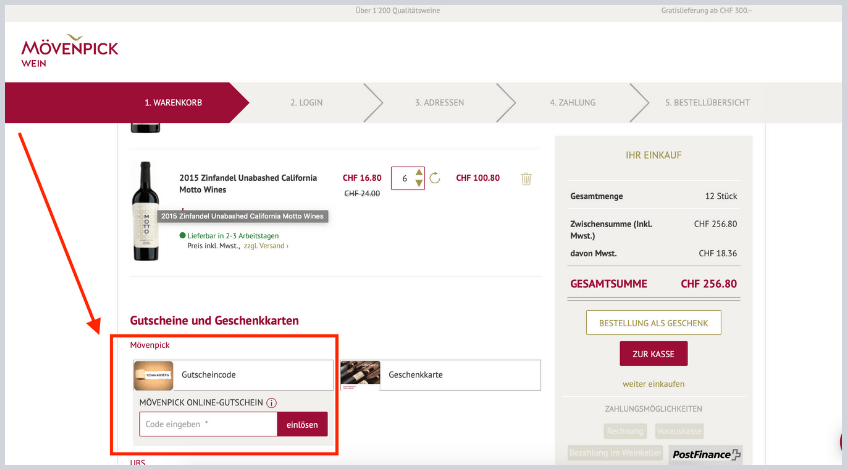Click the quantity field showing 6

coord(404,178)
